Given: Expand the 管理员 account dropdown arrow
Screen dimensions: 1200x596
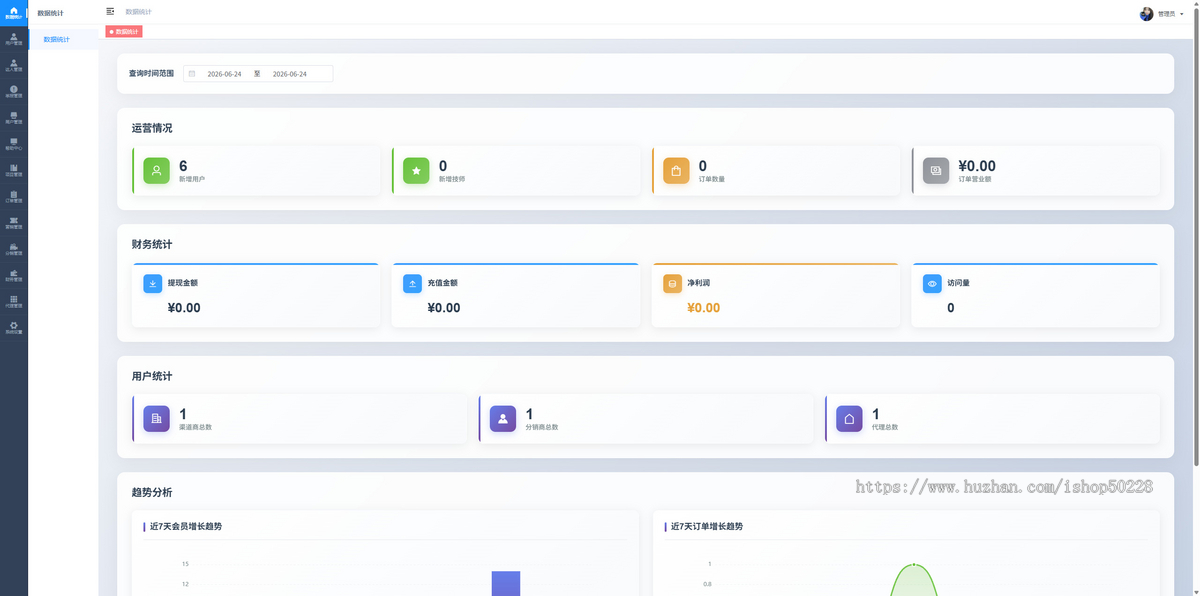Looking at the screenshot, I should (1184, 14).
